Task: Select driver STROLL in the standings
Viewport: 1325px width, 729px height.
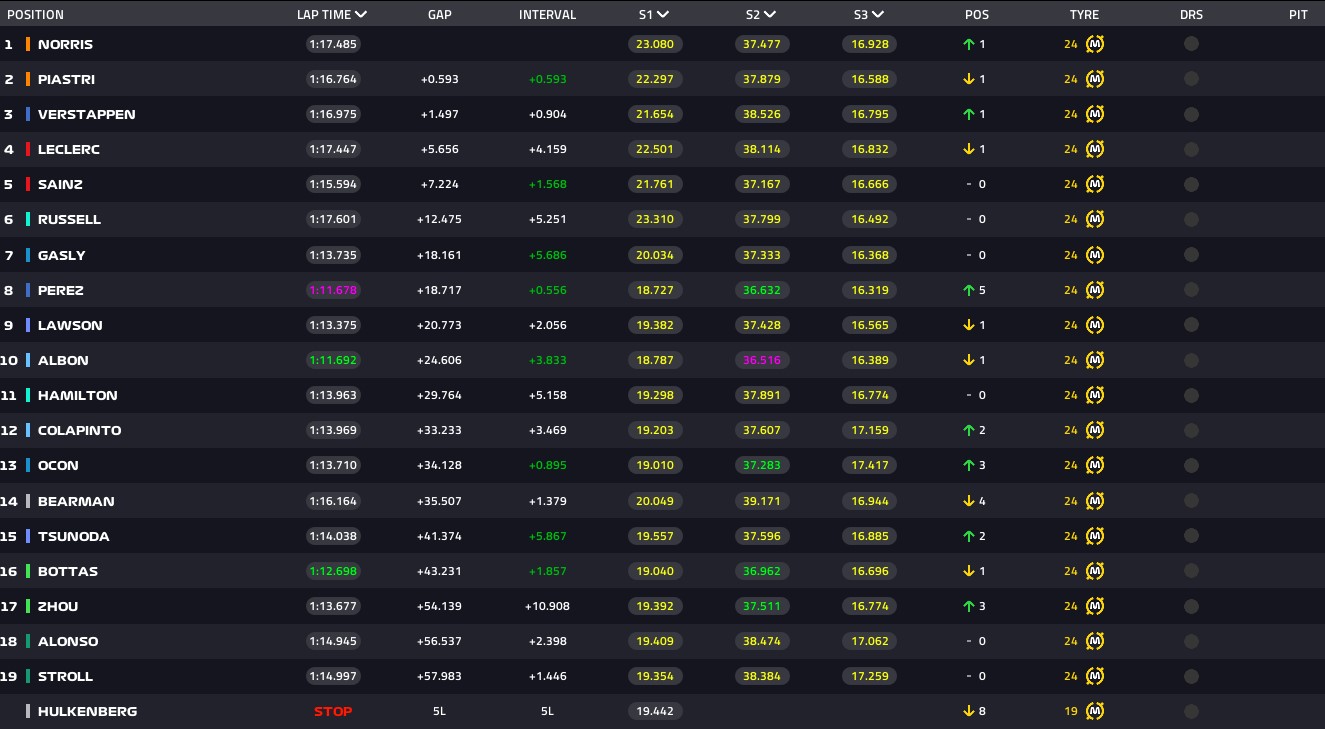Action: point(65,676)
